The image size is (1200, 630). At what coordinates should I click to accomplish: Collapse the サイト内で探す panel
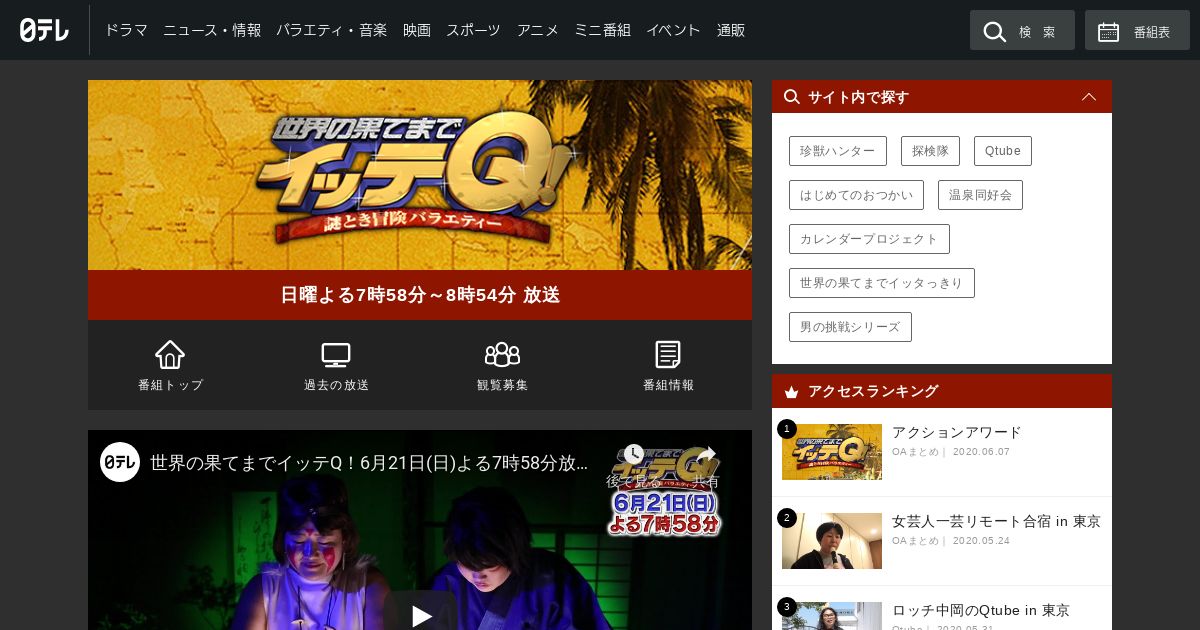pyautogui.click(x=1089, y=97)
